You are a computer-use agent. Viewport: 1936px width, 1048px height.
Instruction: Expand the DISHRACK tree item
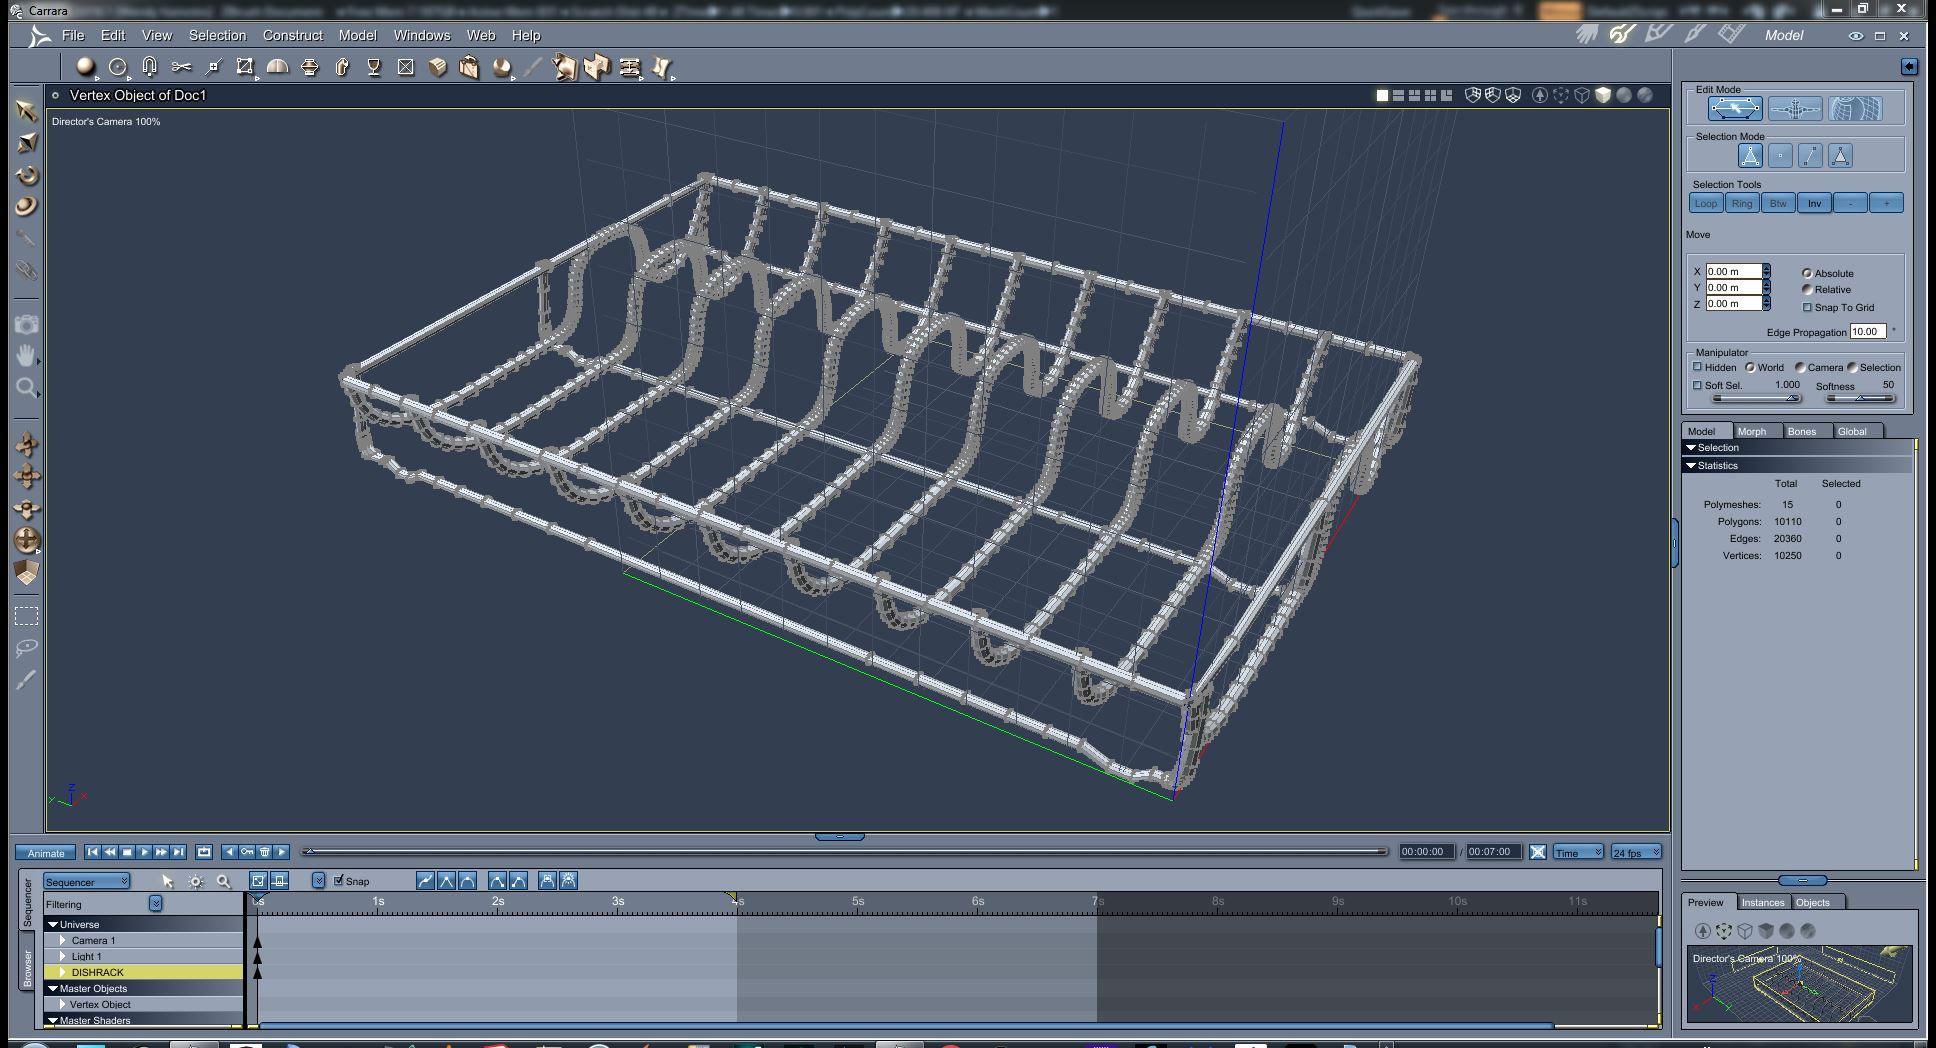click(63, 972)
